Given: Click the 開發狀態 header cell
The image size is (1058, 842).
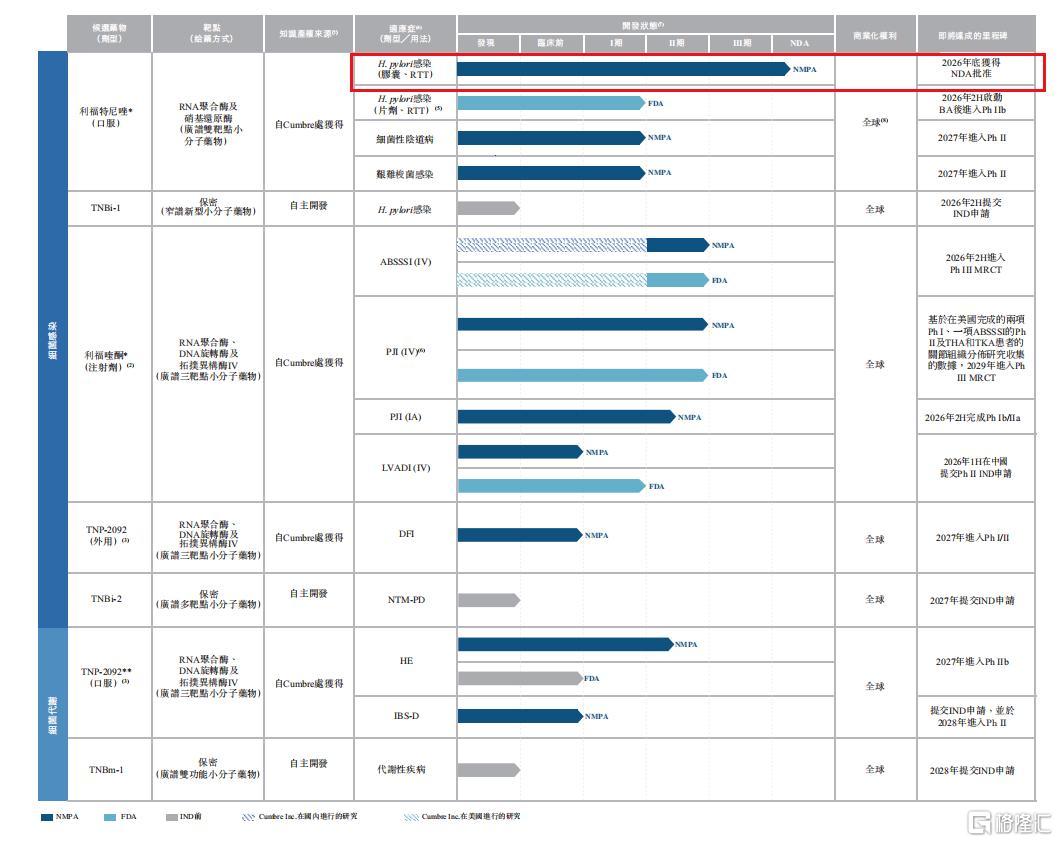Looking at the screenshot, I should pos(645,25).
